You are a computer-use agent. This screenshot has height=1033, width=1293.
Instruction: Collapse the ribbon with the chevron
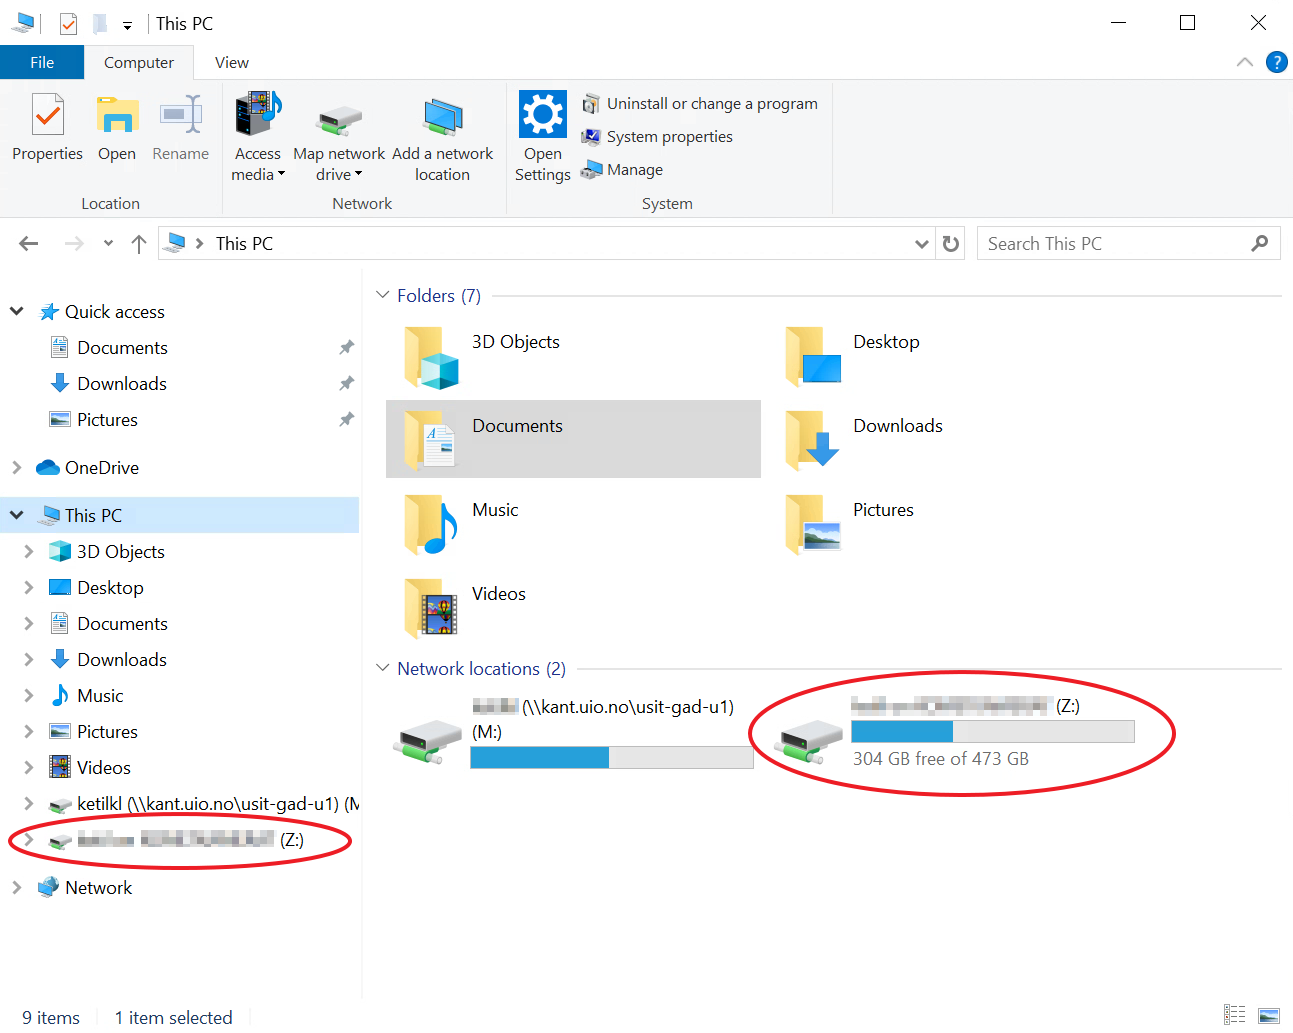(1245, 62)
